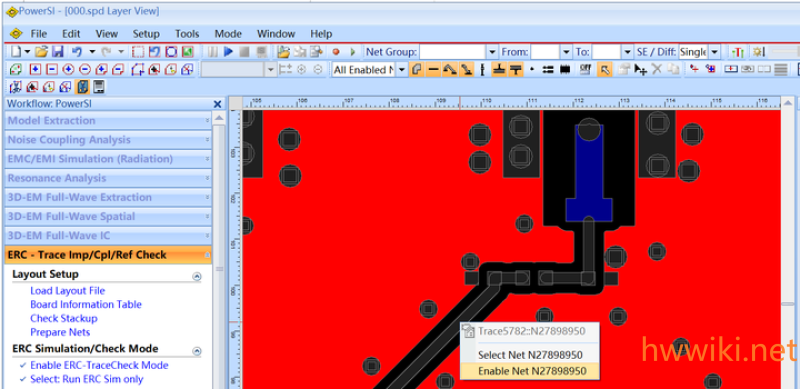Click the zoom out minus-circle icon
Viewport: 800px width, 389px height.
85,69
